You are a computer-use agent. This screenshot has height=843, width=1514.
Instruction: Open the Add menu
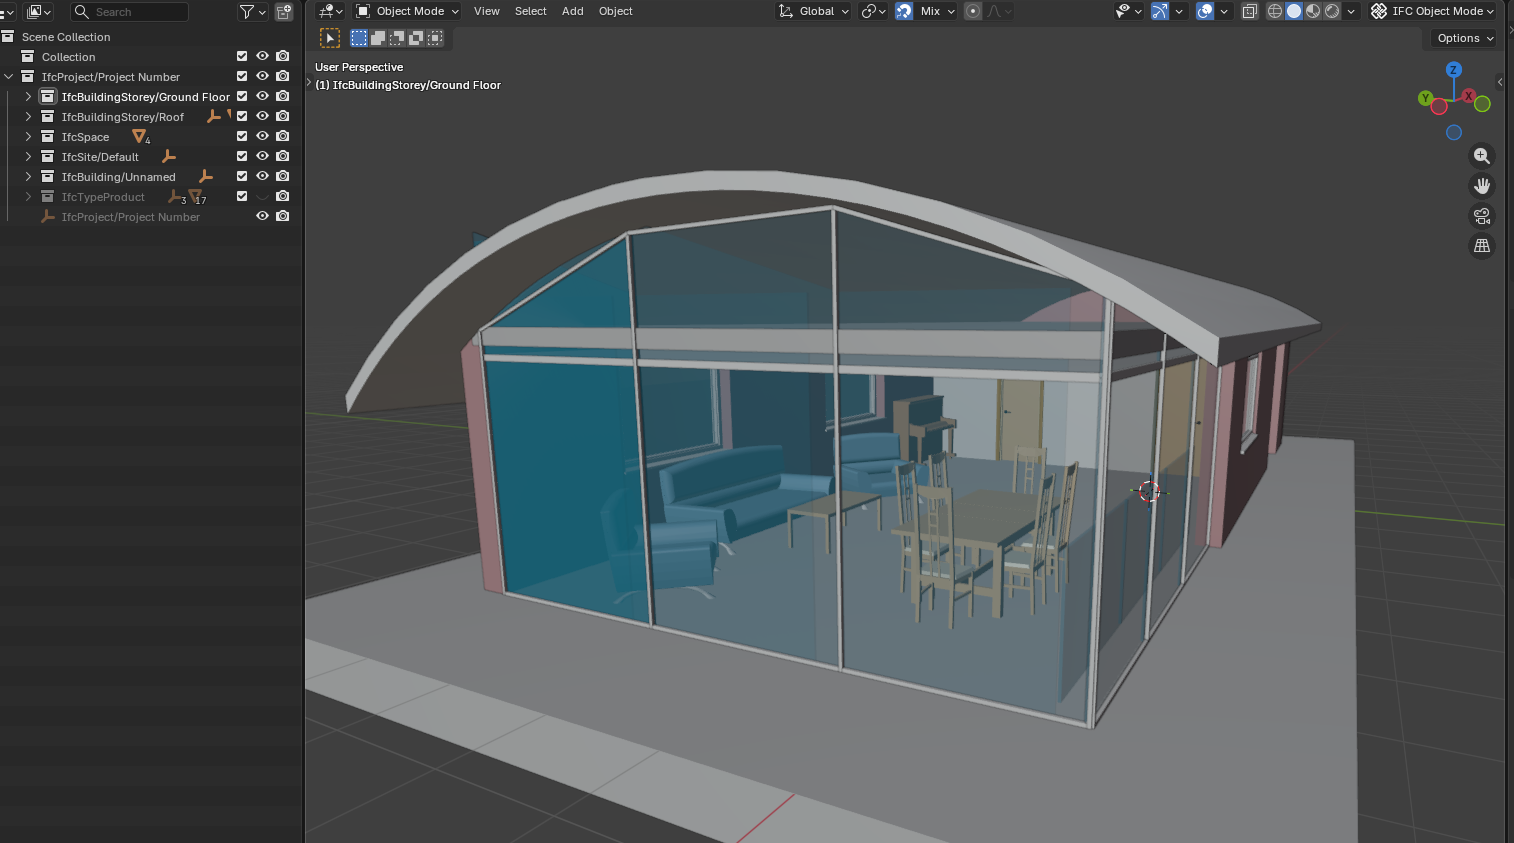[572, 11]
